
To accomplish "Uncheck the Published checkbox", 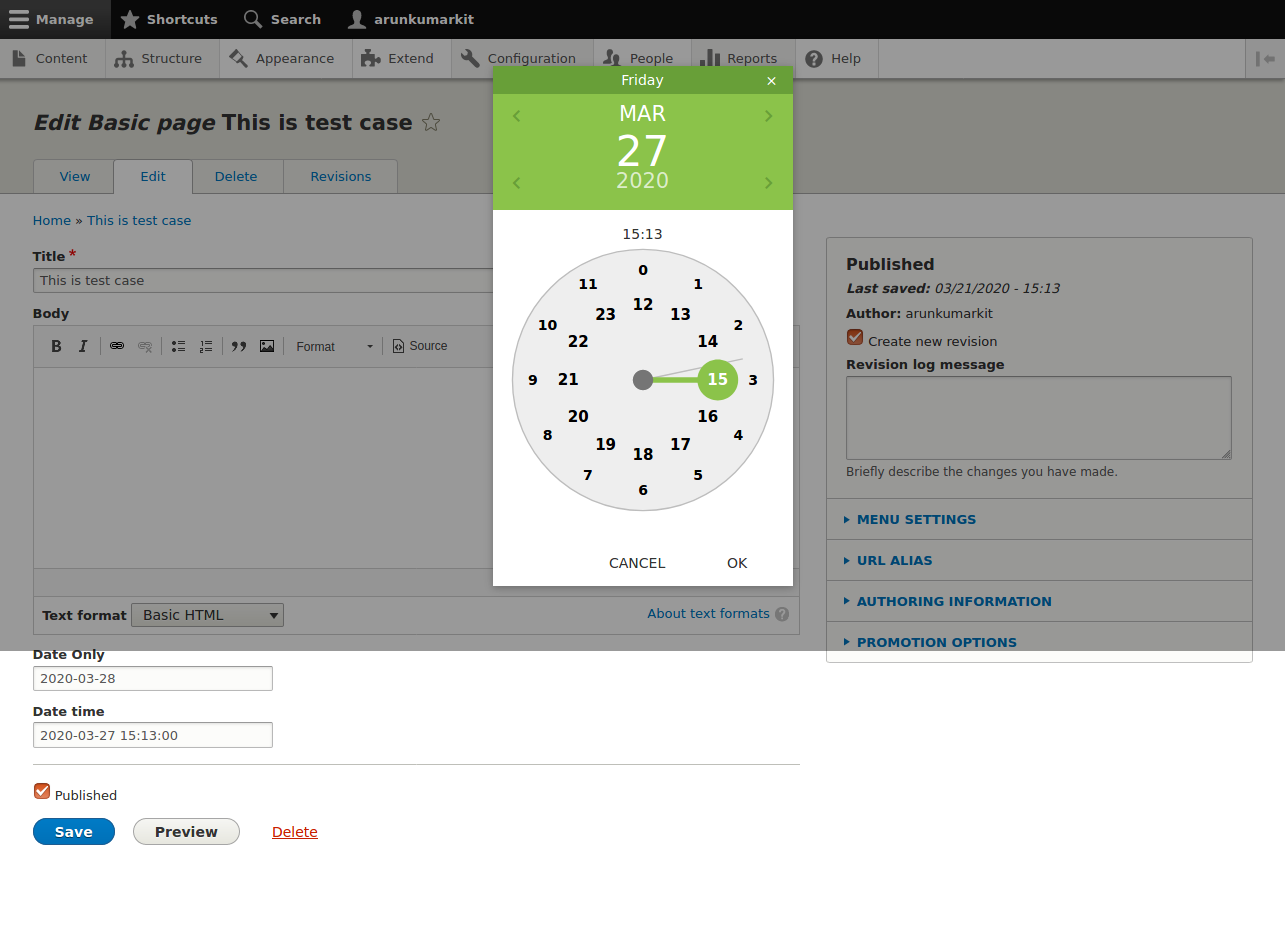I will pyautogui.click(x=41, y=790).
